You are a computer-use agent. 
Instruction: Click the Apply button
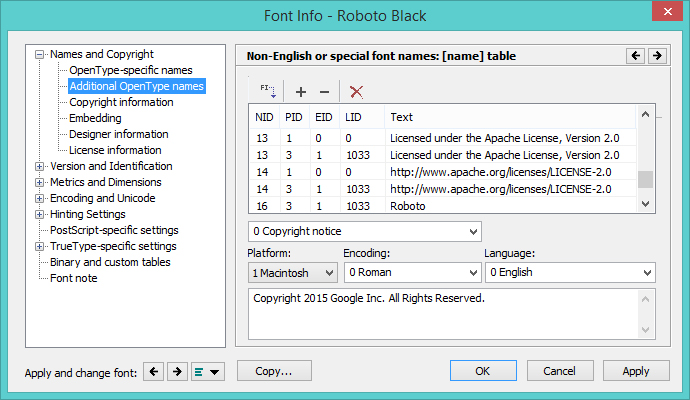pyautogui.click(x=635, y=371)
